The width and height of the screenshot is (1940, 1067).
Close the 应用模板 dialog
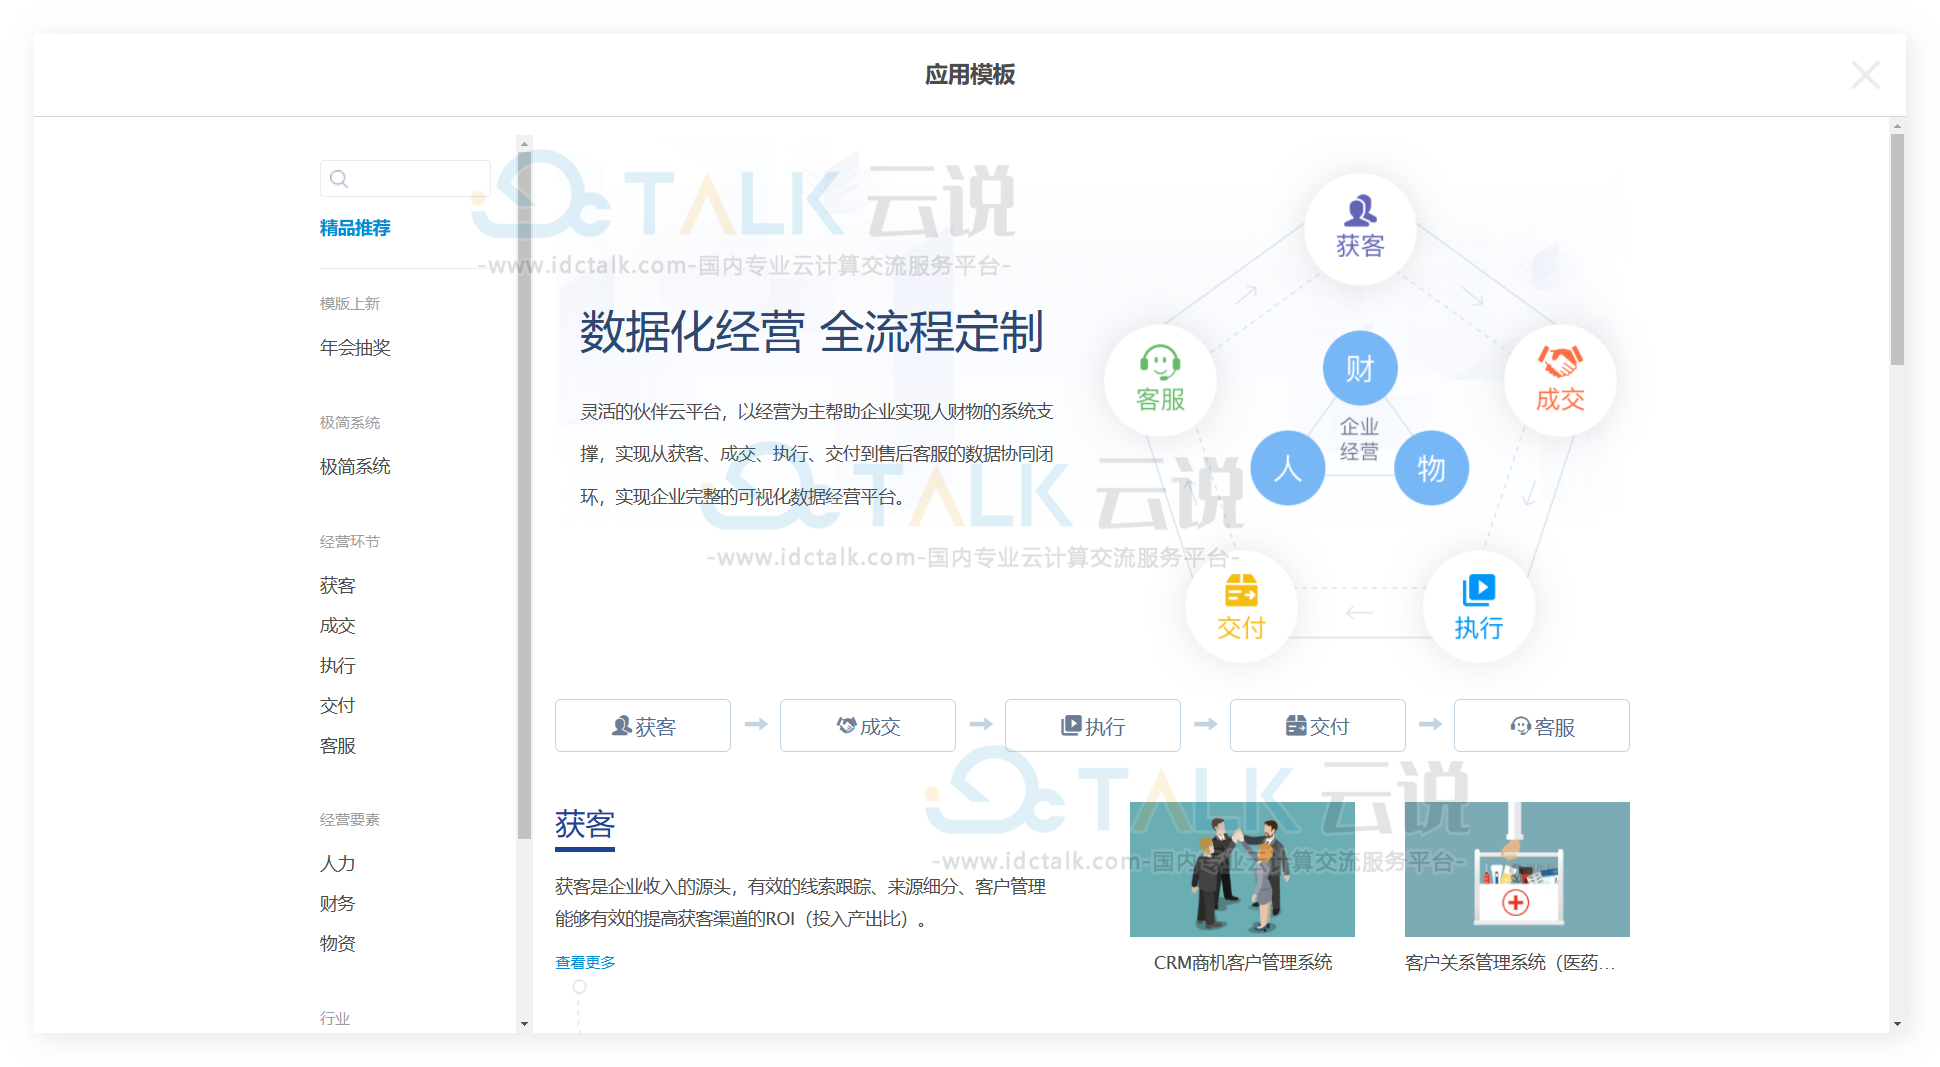click(1865, 75)
